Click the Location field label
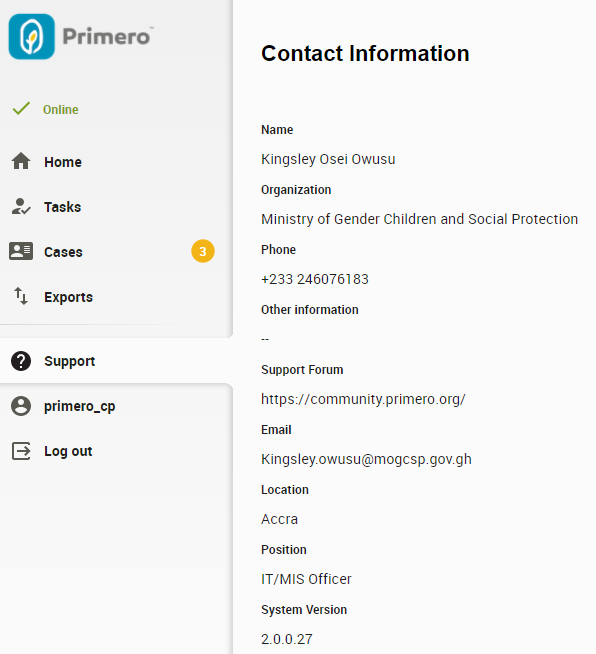 pyautogui.click(x=285, y=490)
